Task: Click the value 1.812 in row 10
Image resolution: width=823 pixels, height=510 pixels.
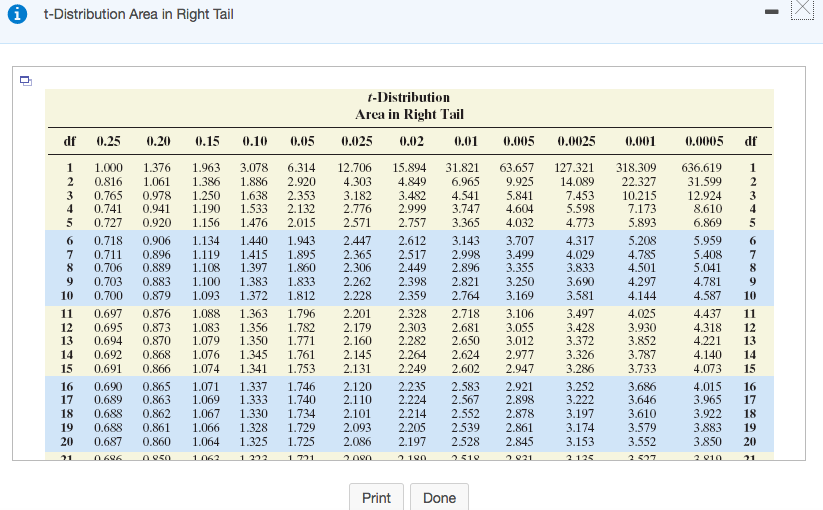Action: pyautogui.click(x=302, y=297)
